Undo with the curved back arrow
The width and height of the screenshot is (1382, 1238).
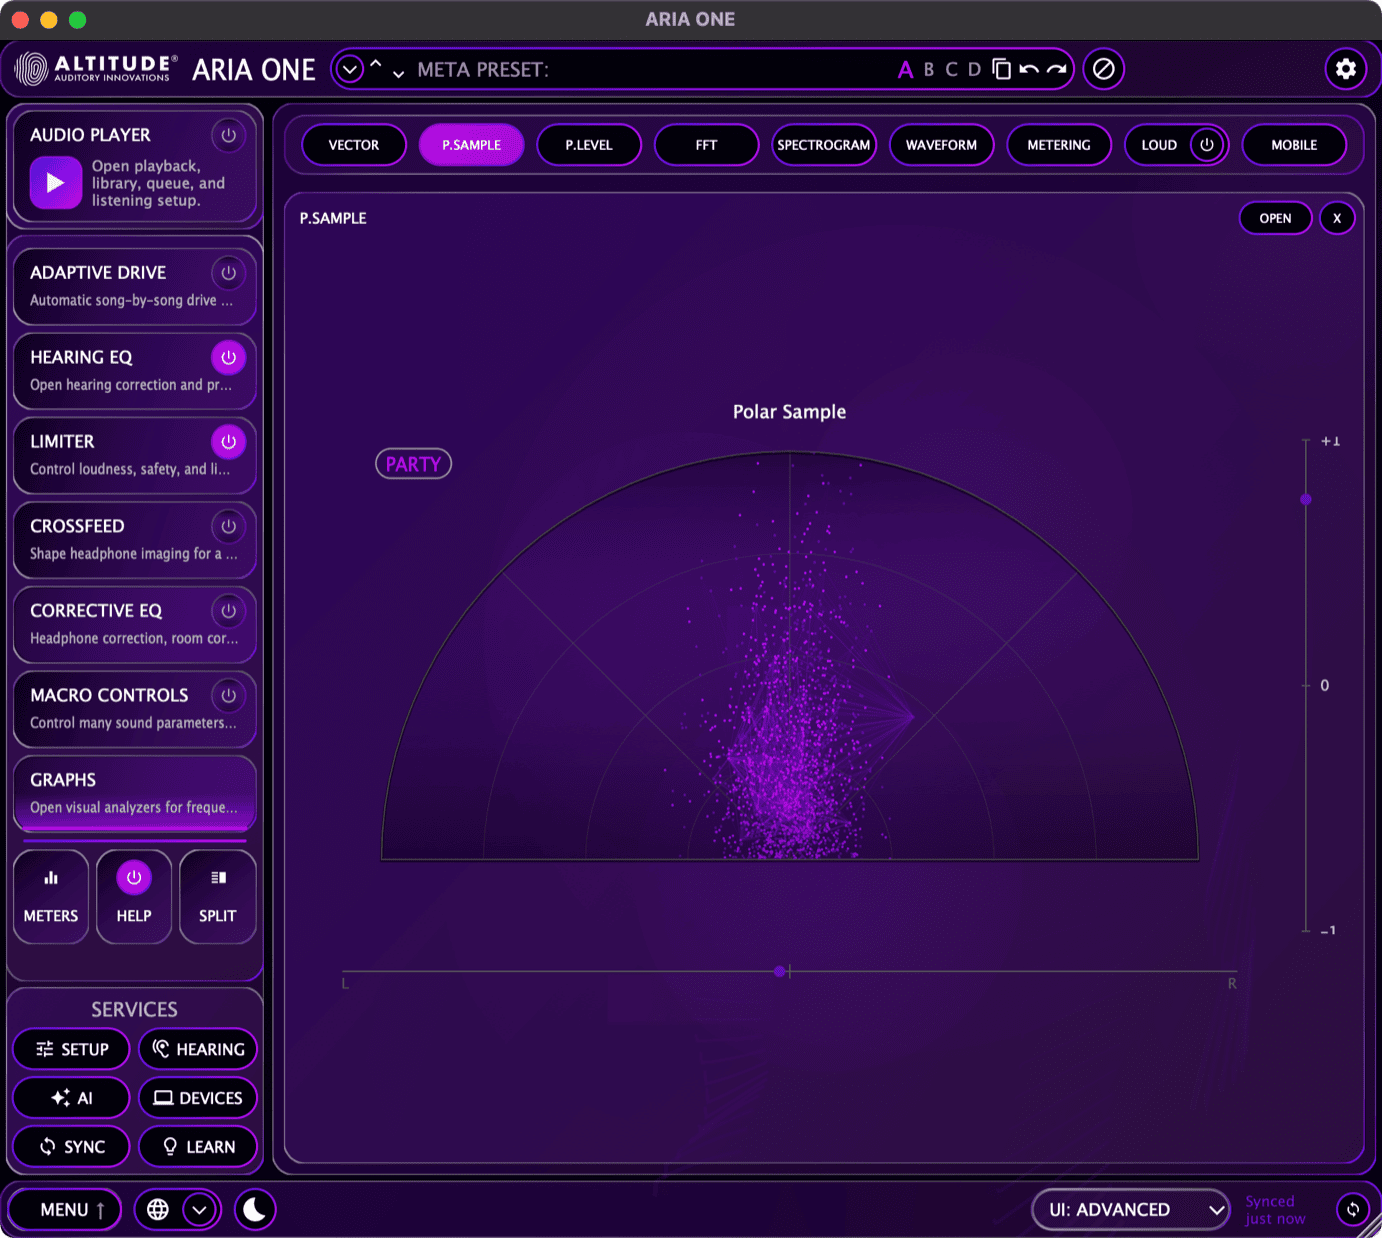point(1029,69)
